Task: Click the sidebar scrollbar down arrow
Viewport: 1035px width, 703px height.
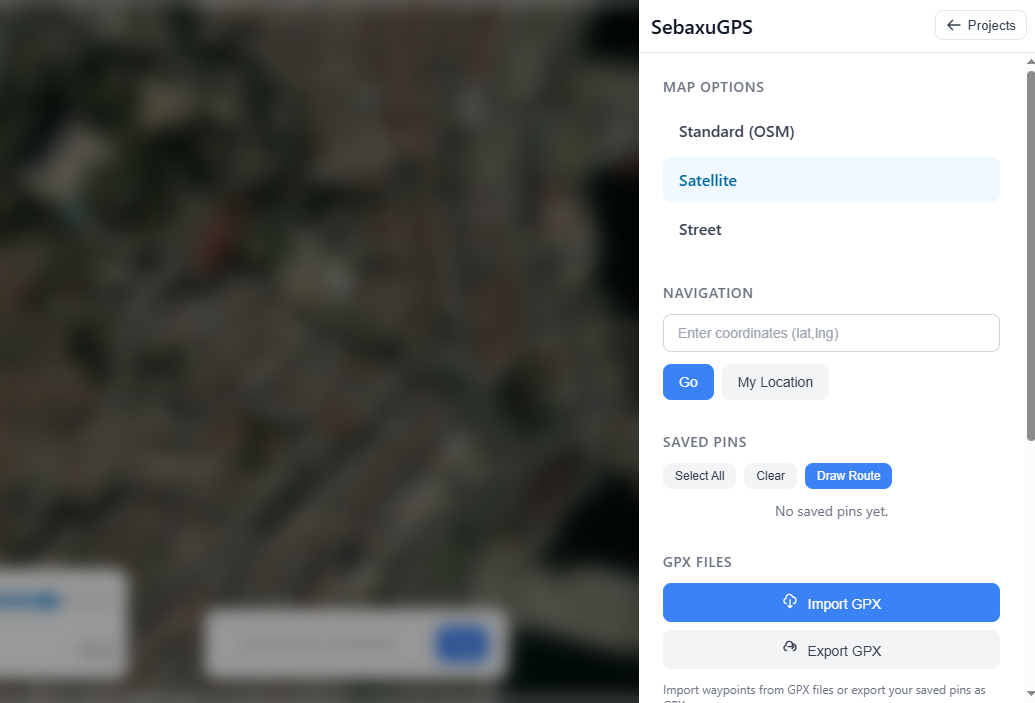Action: click(1030, 693)
